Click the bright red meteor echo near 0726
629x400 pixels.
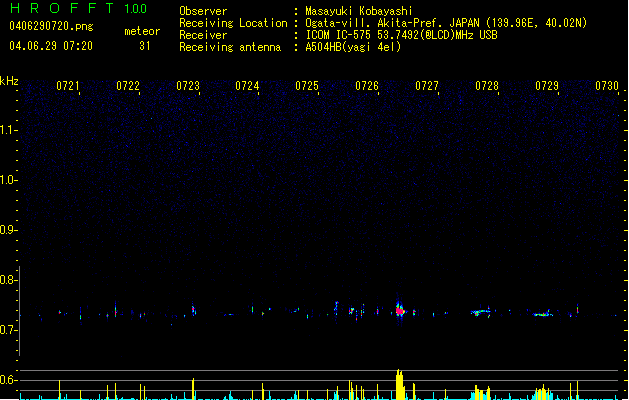400,311
